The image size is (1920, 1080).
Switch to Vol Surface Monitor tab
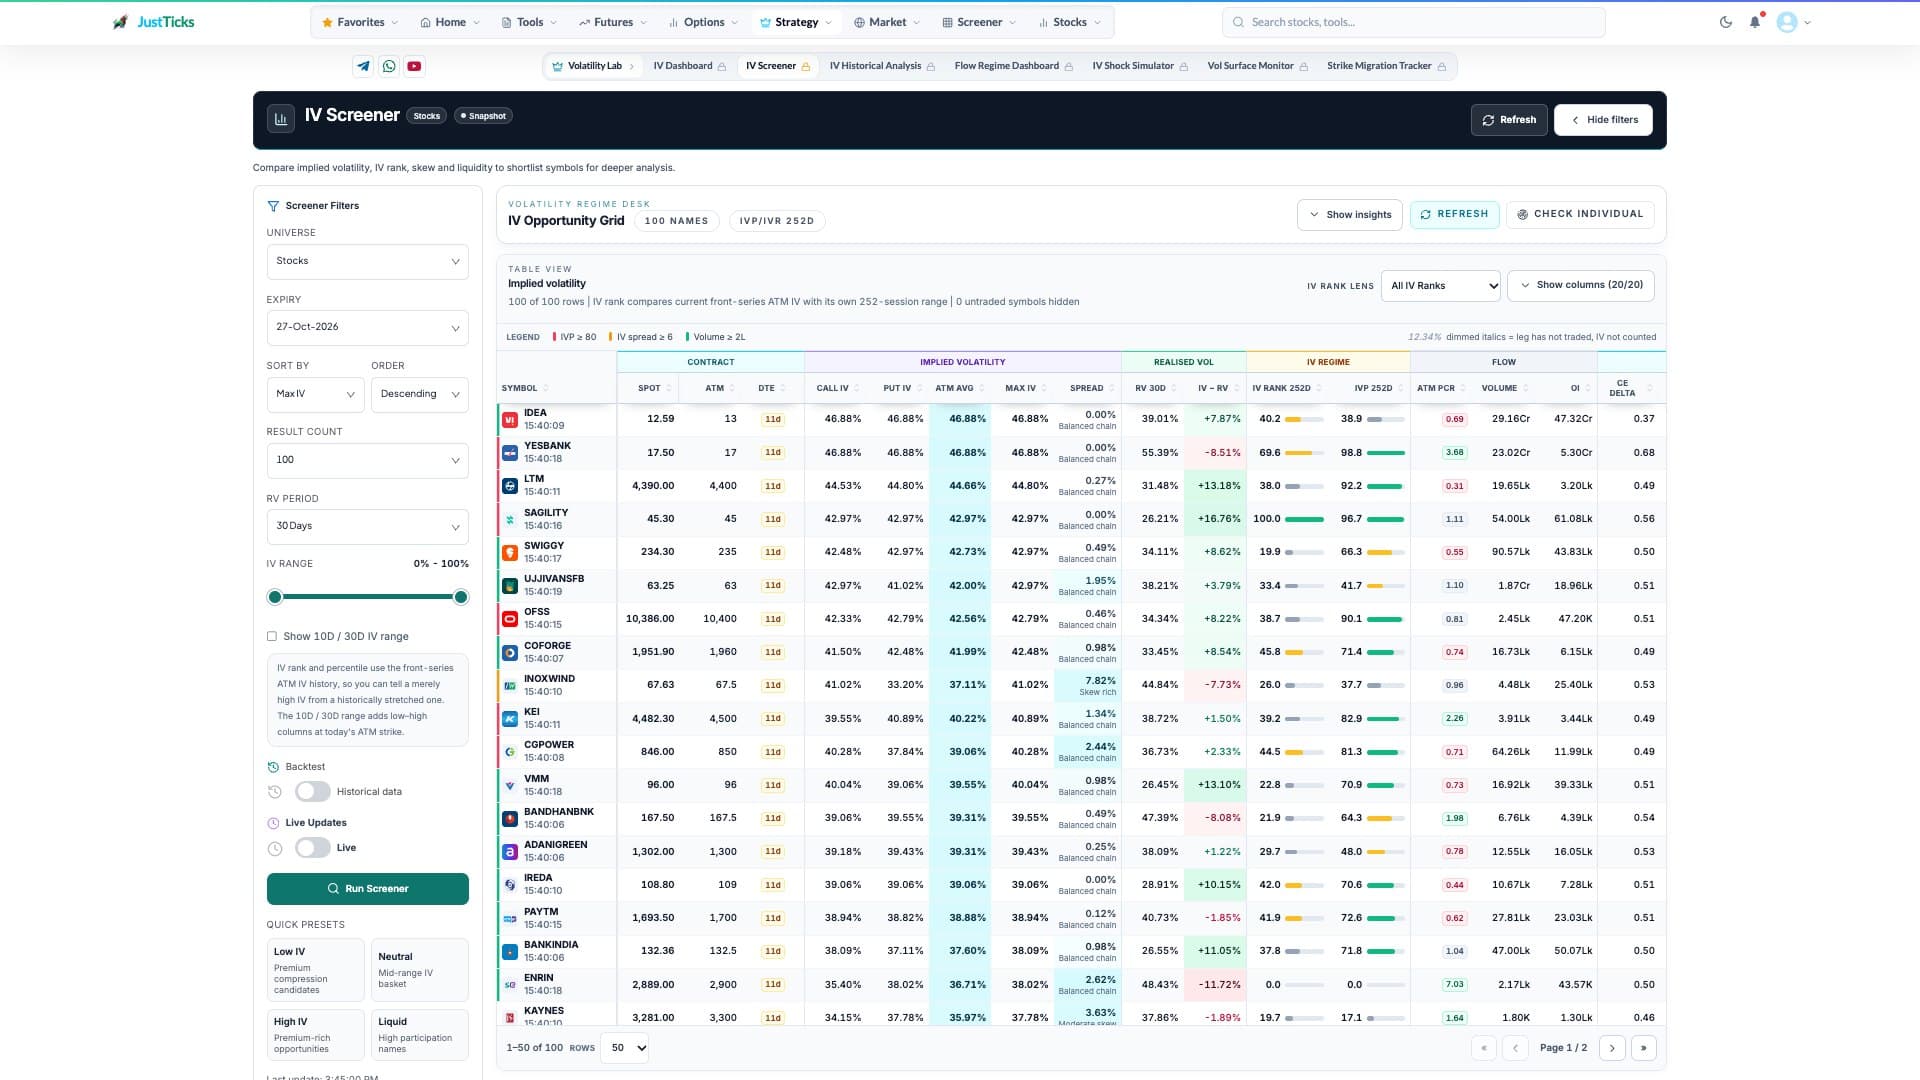click(1257, 66)
